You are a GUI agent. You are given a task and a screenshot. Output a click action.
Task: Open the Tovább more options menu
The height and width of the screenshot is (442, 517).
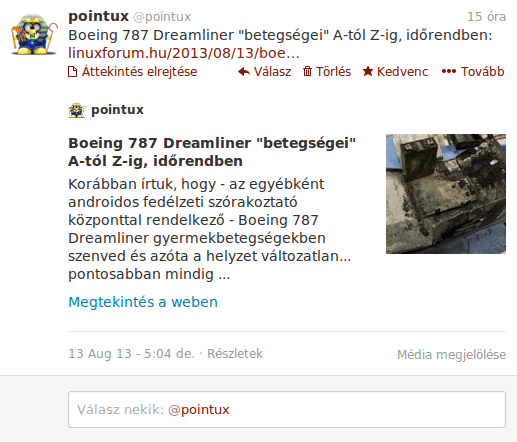[482, 72]
